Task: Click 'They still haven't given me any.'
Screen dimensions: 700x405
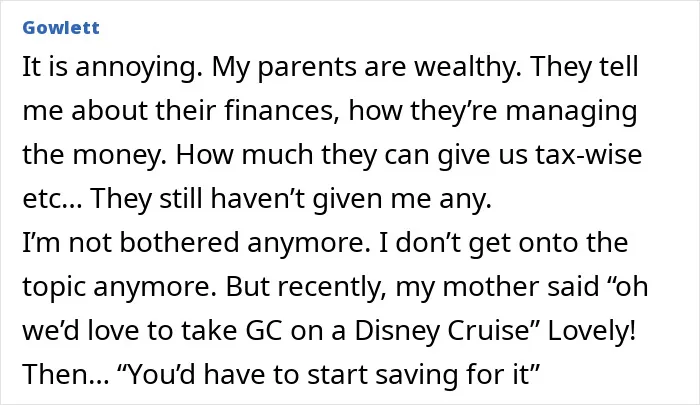Action: [x=291, y=199]
